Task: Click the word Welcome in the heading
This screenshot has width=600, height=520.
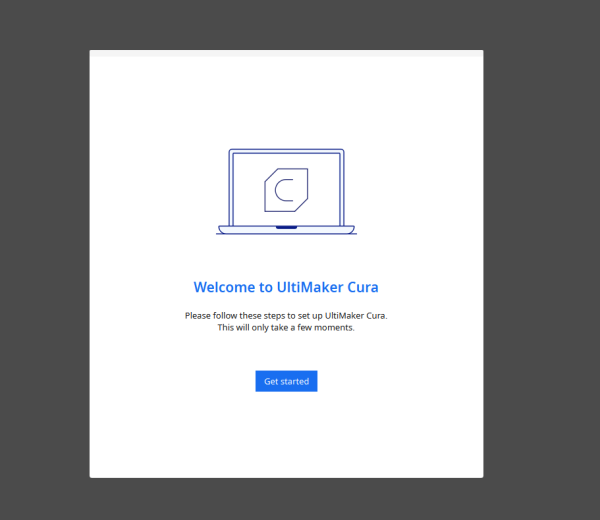Action: click(x=224, y=287)
